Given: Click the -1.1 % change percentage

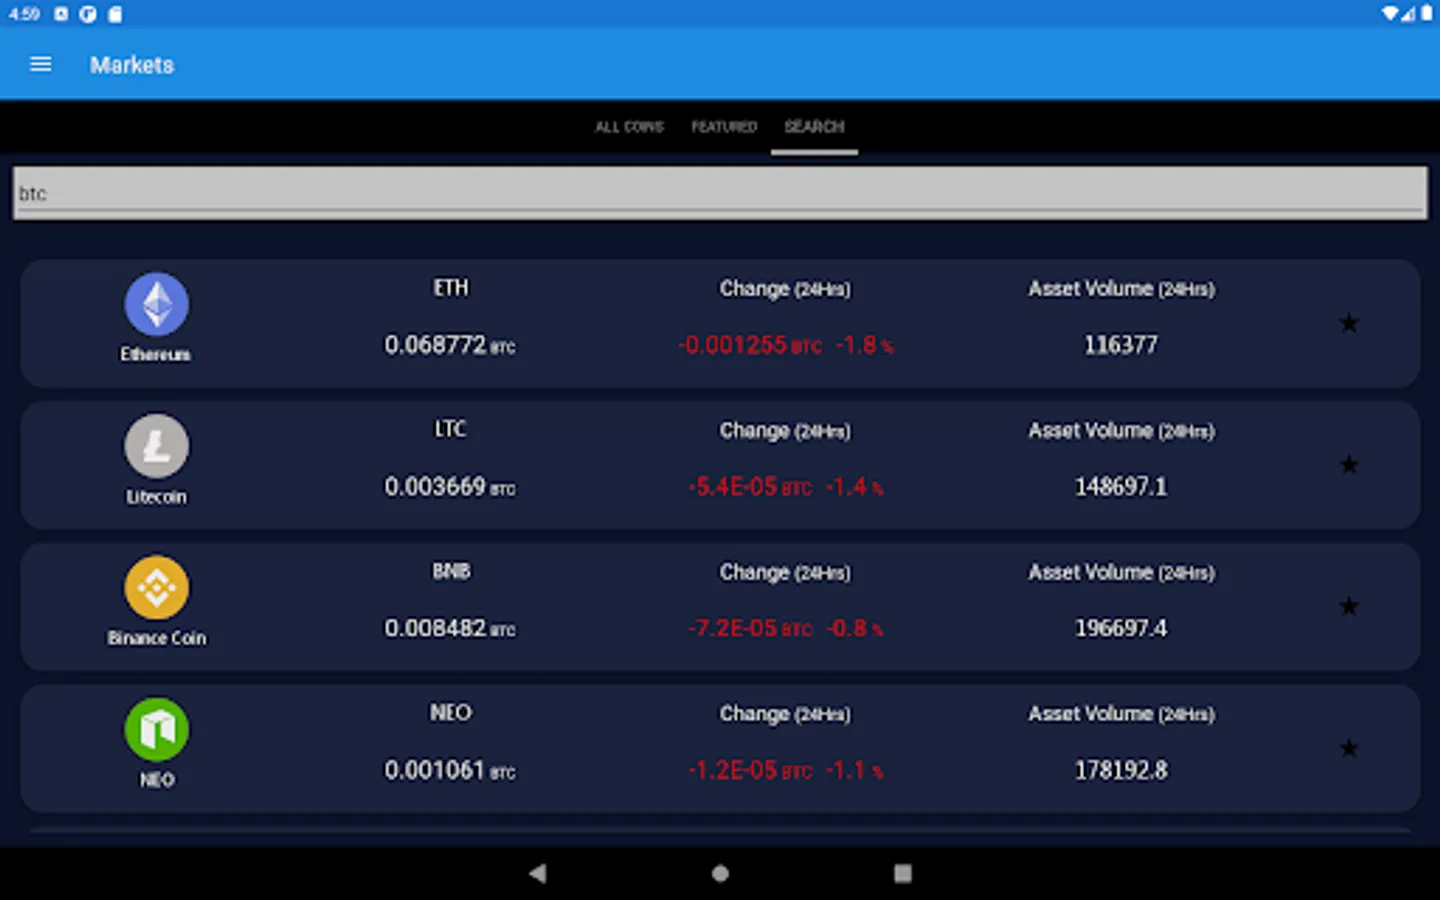Looking at the screenshot, I should click(855, 770).
